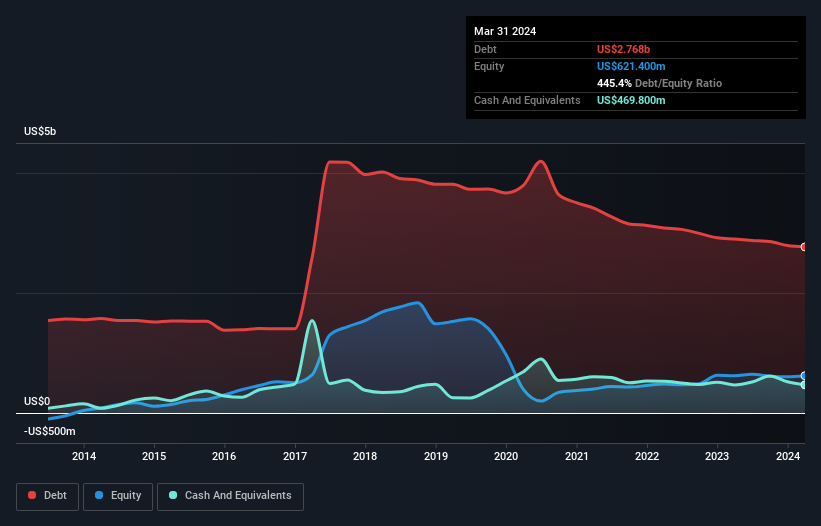Click the US$2.768b debt value

coord(623,49)
